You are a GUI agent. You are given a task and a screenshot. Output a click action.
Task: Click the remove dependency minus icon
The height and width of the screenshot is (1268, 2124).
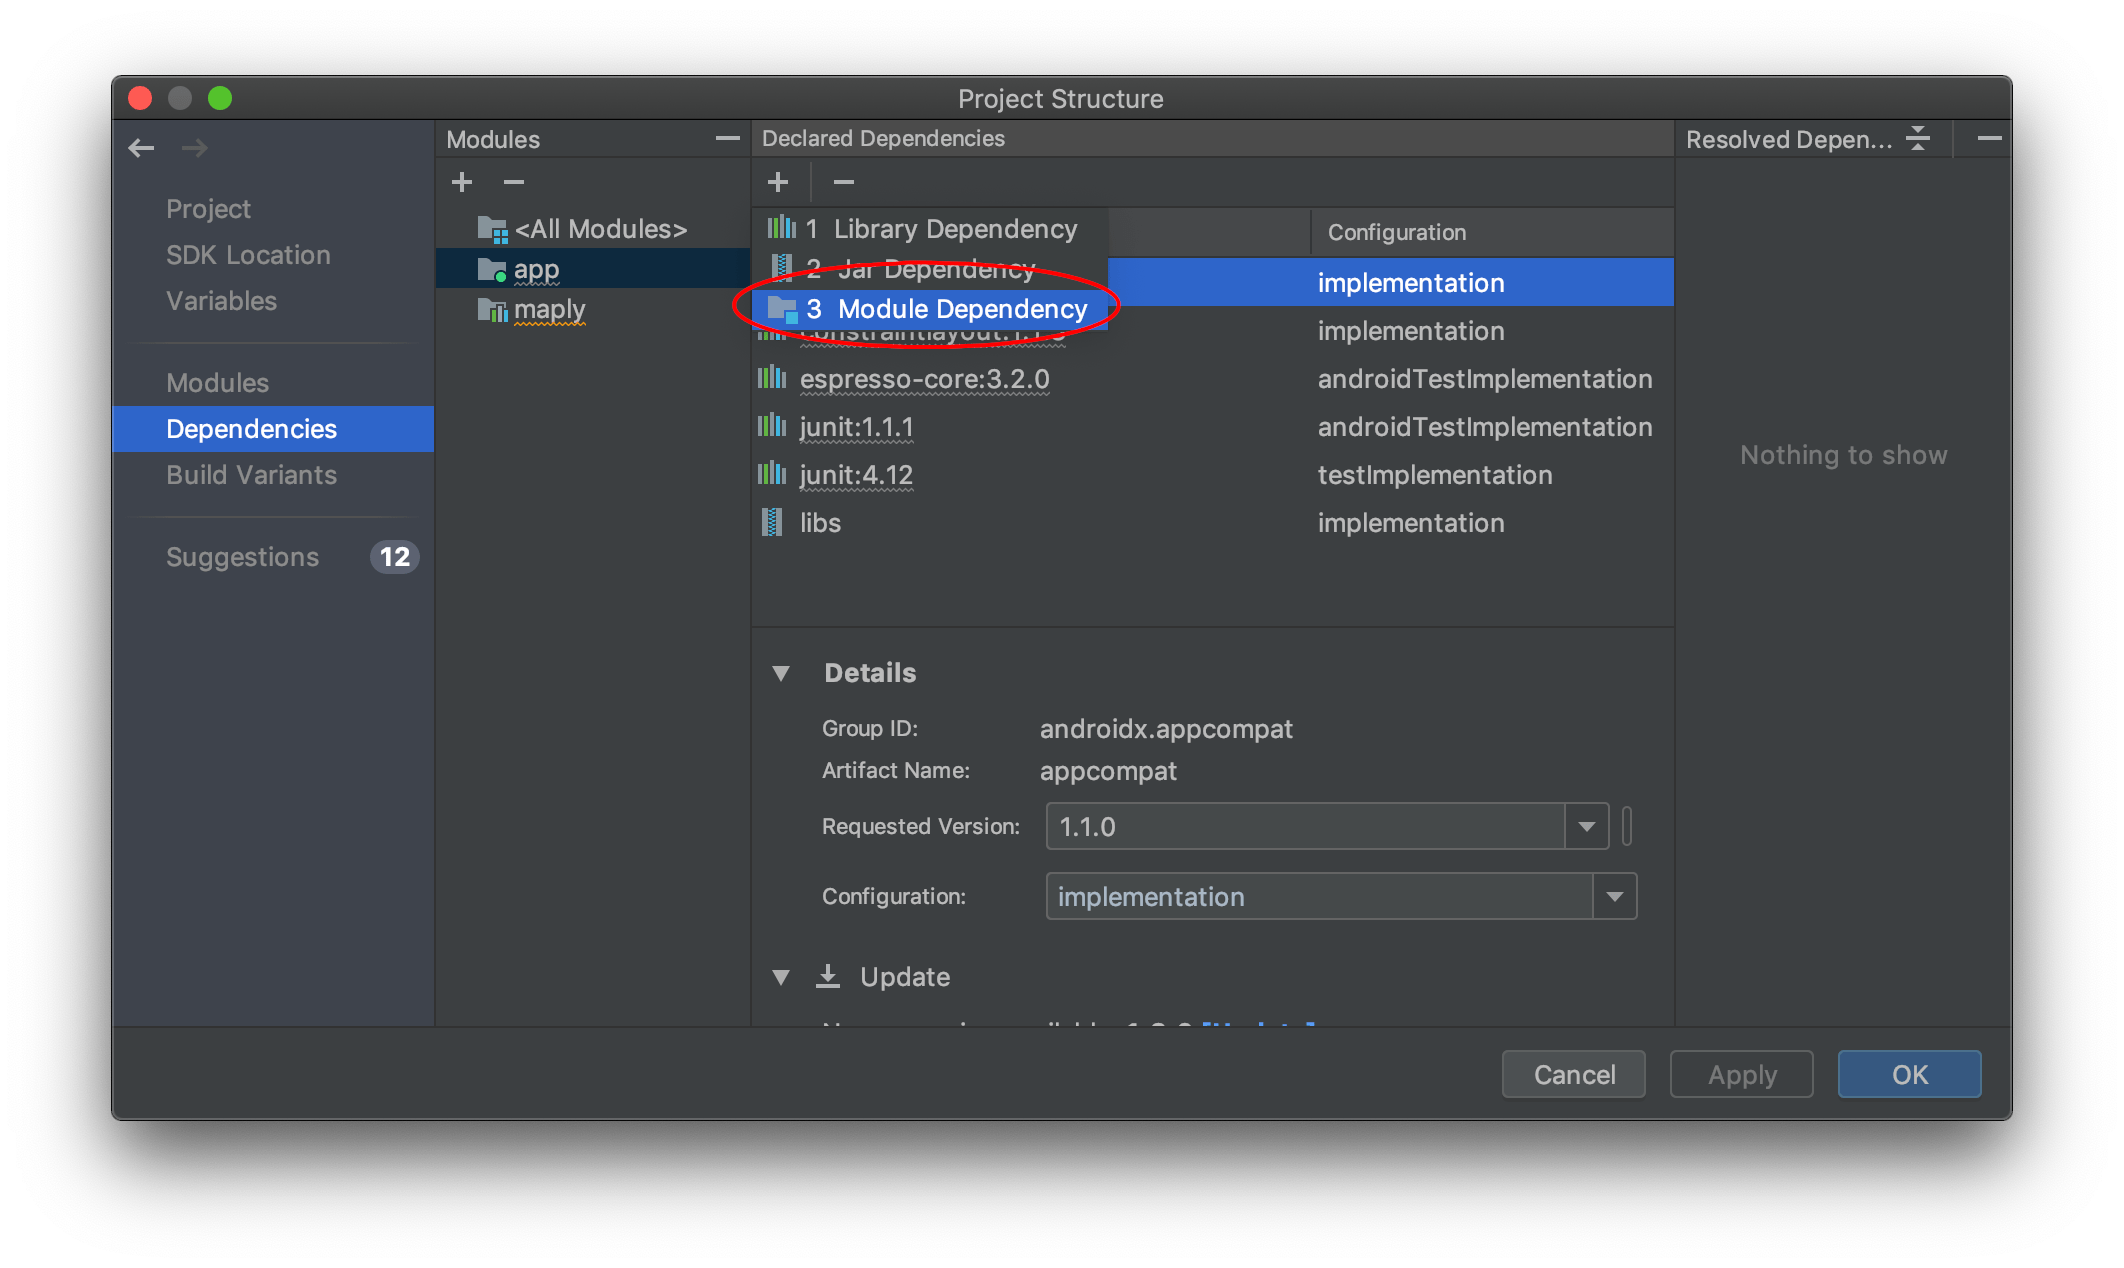click(844, 182)
